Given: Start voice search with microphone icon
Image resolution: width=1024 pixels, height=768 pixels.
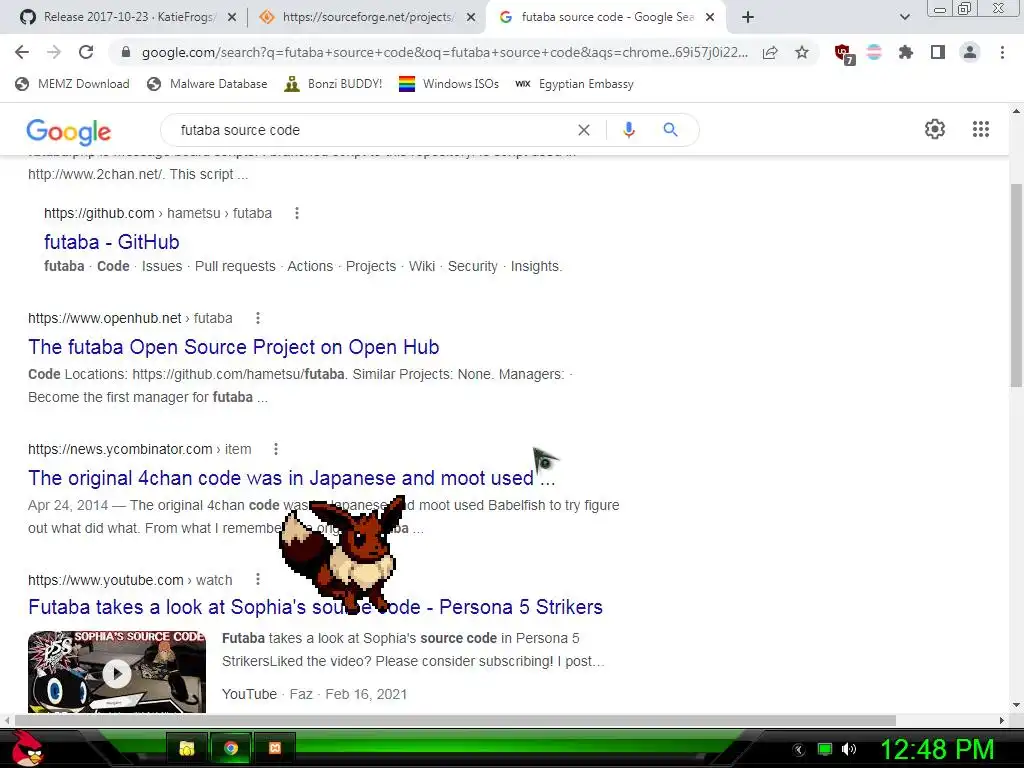Looking at the screenshot, I should pyautogui.click(x=628, y=130).
